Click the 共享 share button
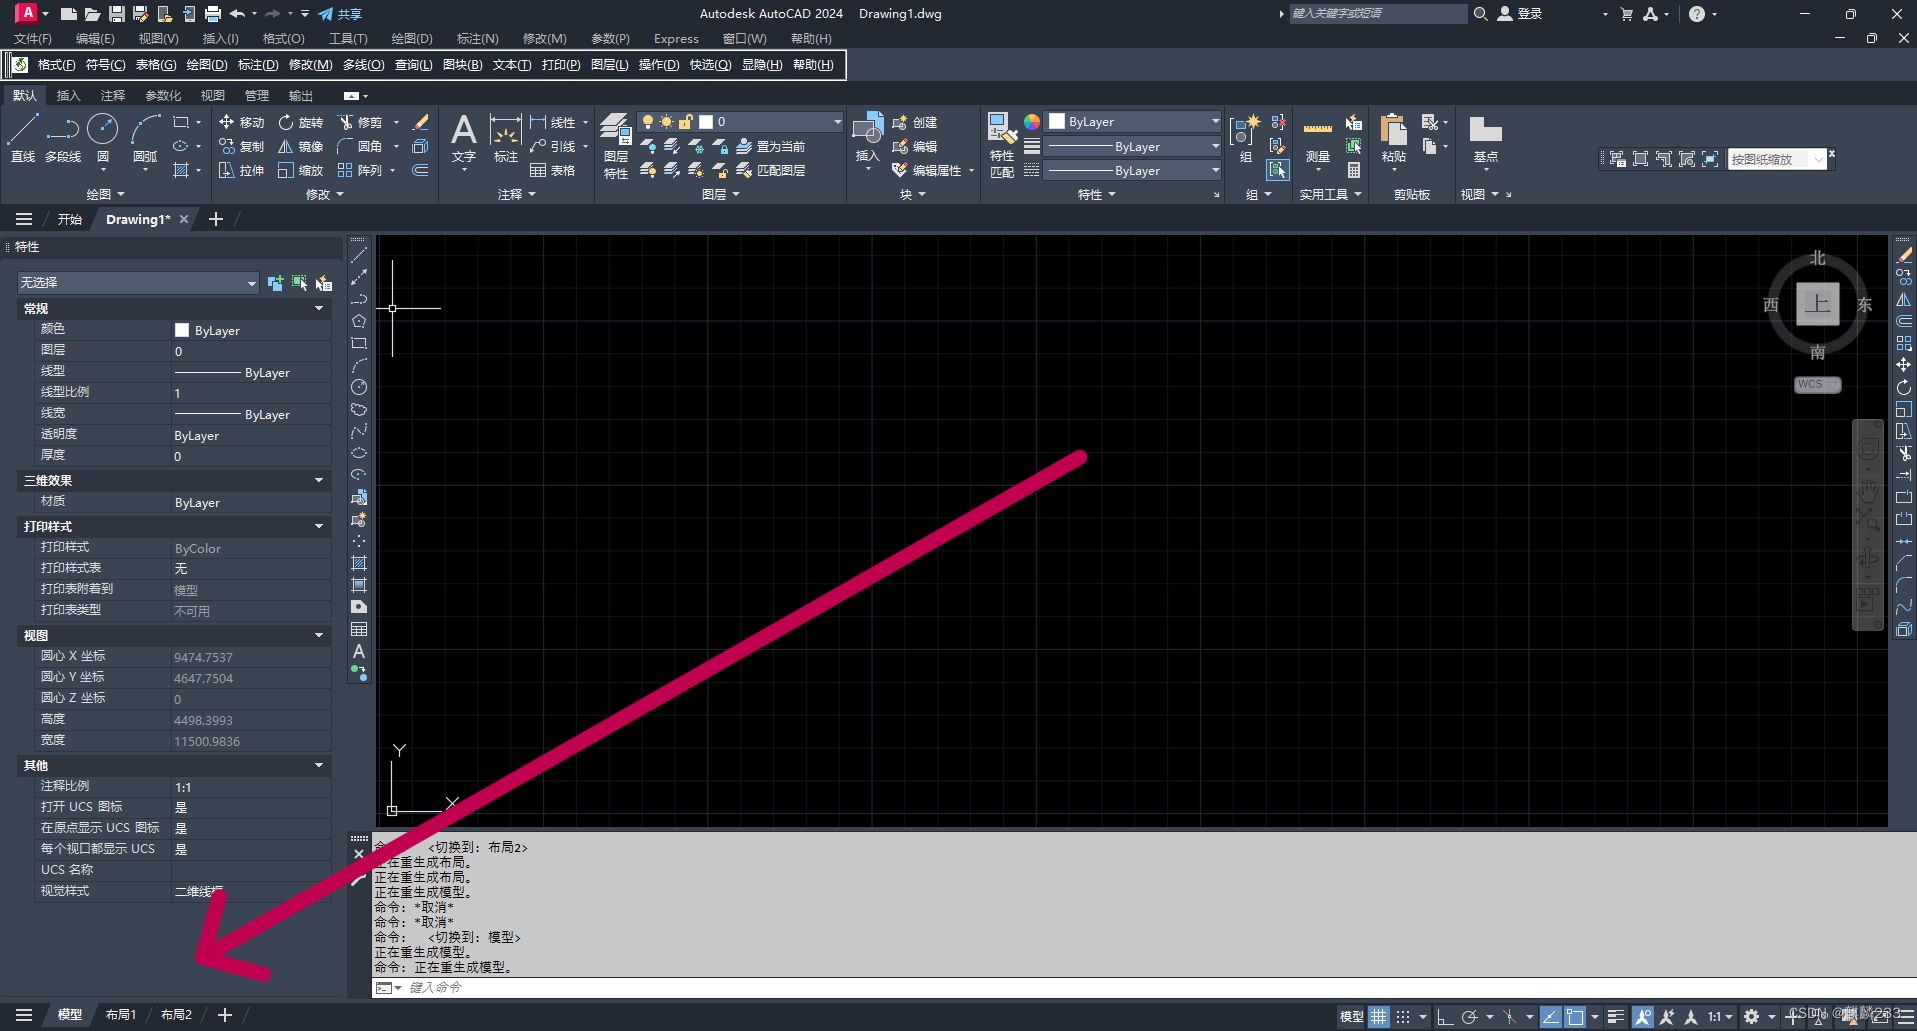Viewport: 1917px width, 1031px height. [340, 14]
